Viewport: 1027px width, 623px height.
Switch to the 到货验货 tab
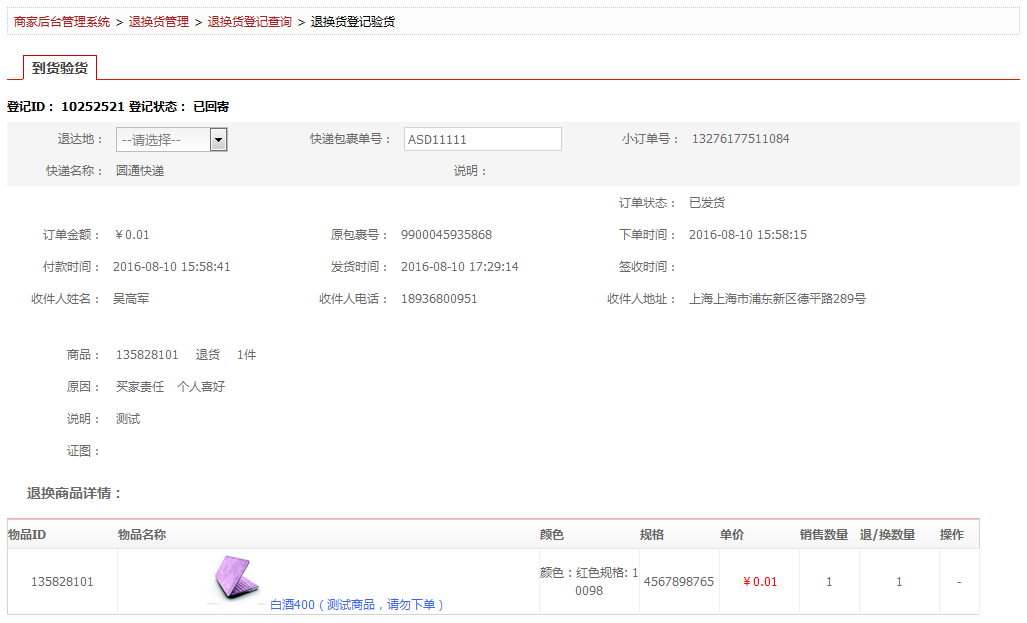(60, 70)
